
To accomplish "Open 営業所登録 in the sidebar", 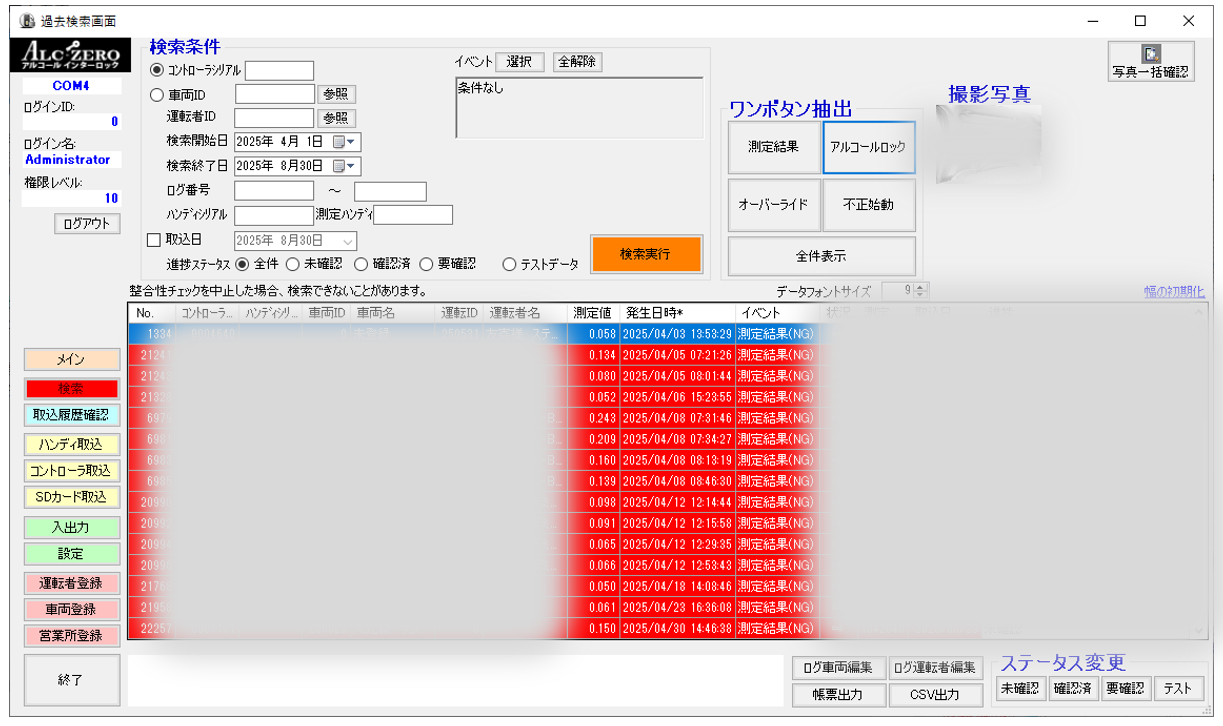I will pos(71,635).
